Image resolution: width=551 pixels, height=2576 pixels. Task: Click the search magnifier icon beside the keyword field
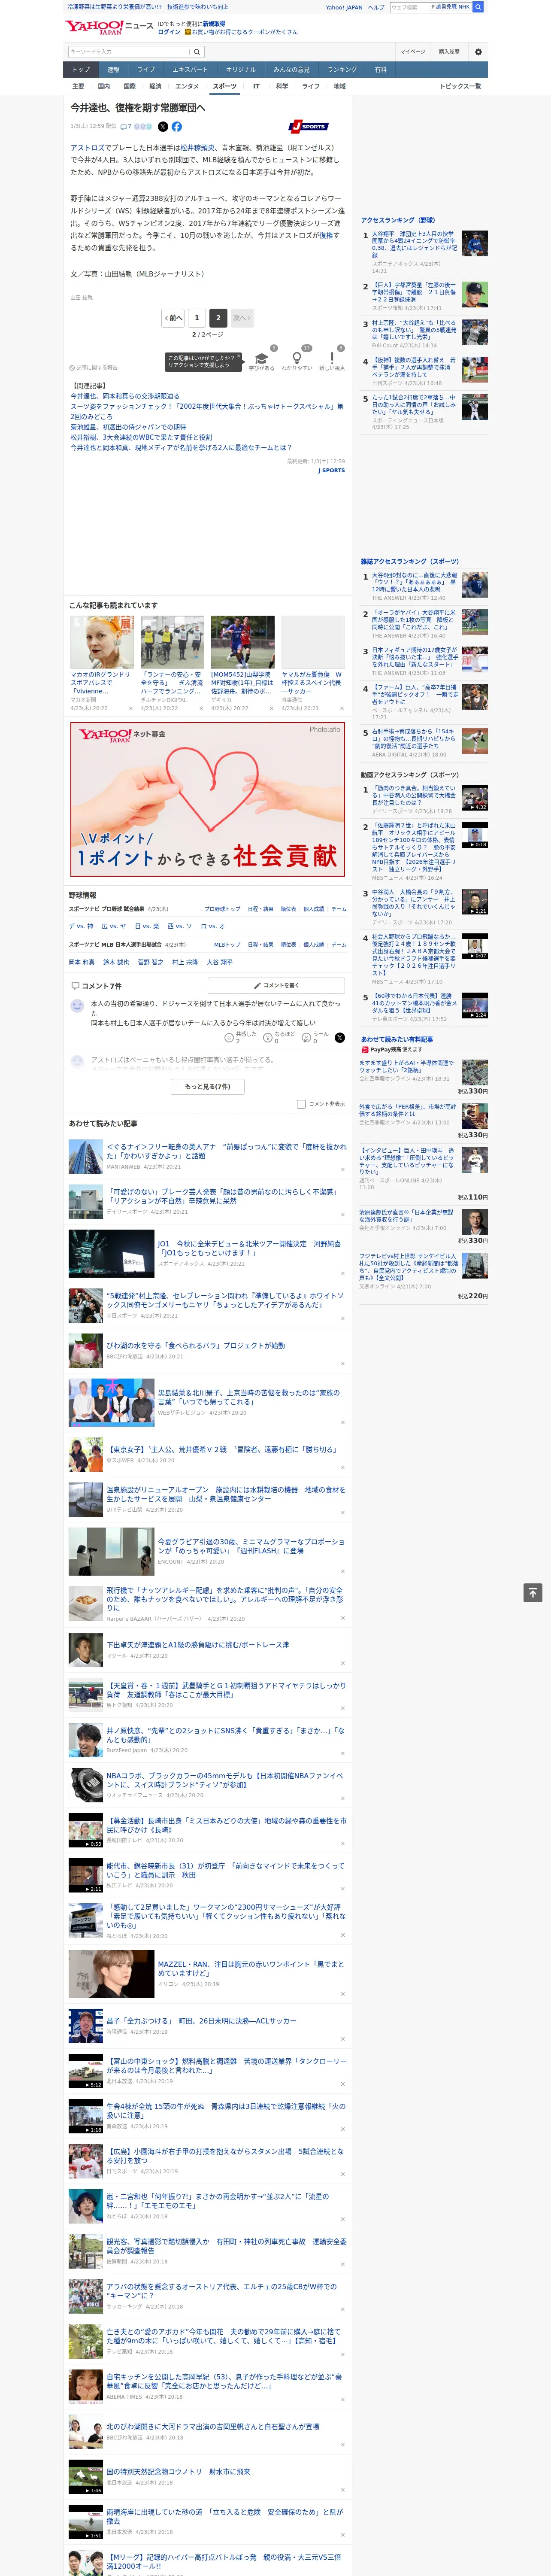(197, 52)
